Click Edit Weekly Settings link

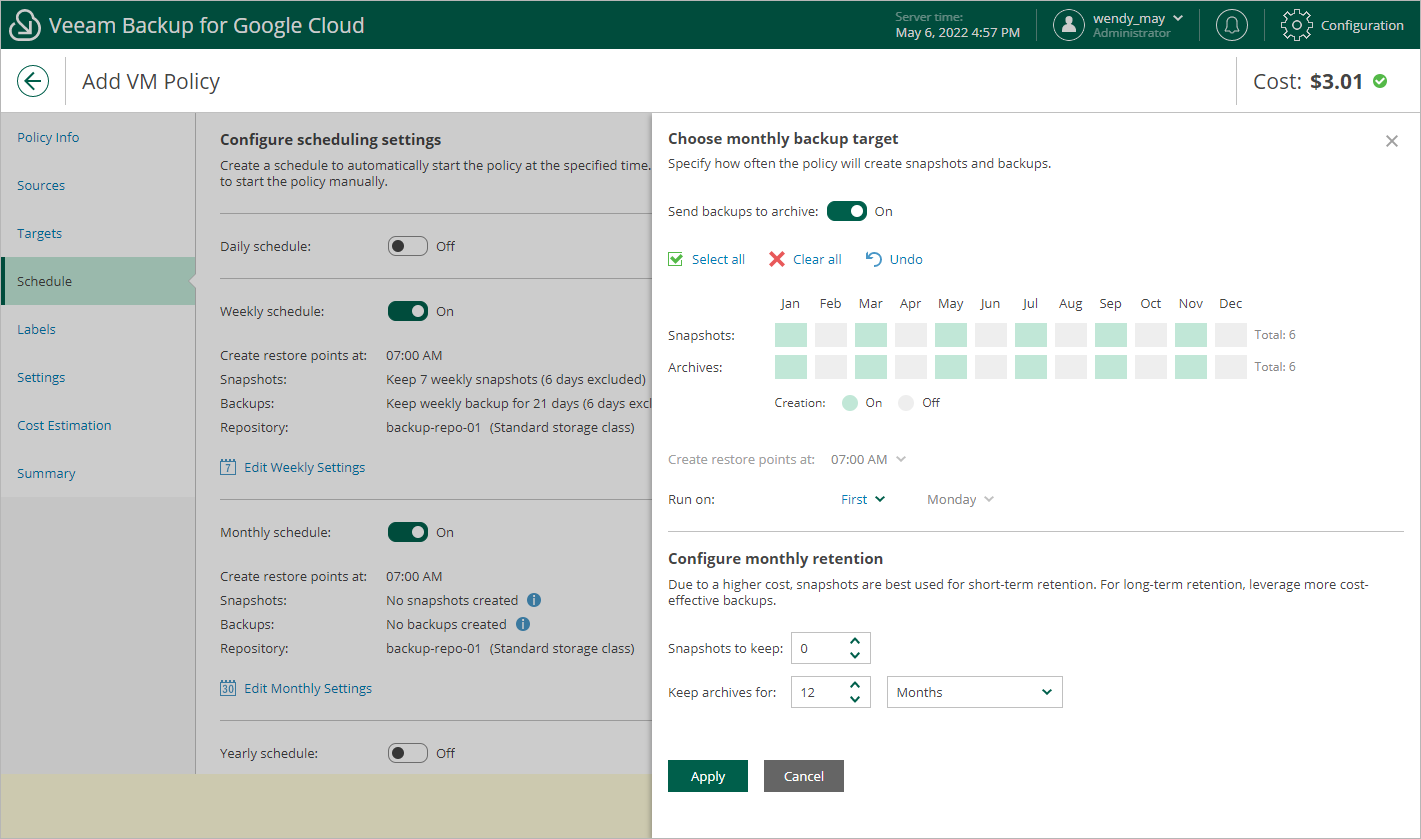pos(304,467)
